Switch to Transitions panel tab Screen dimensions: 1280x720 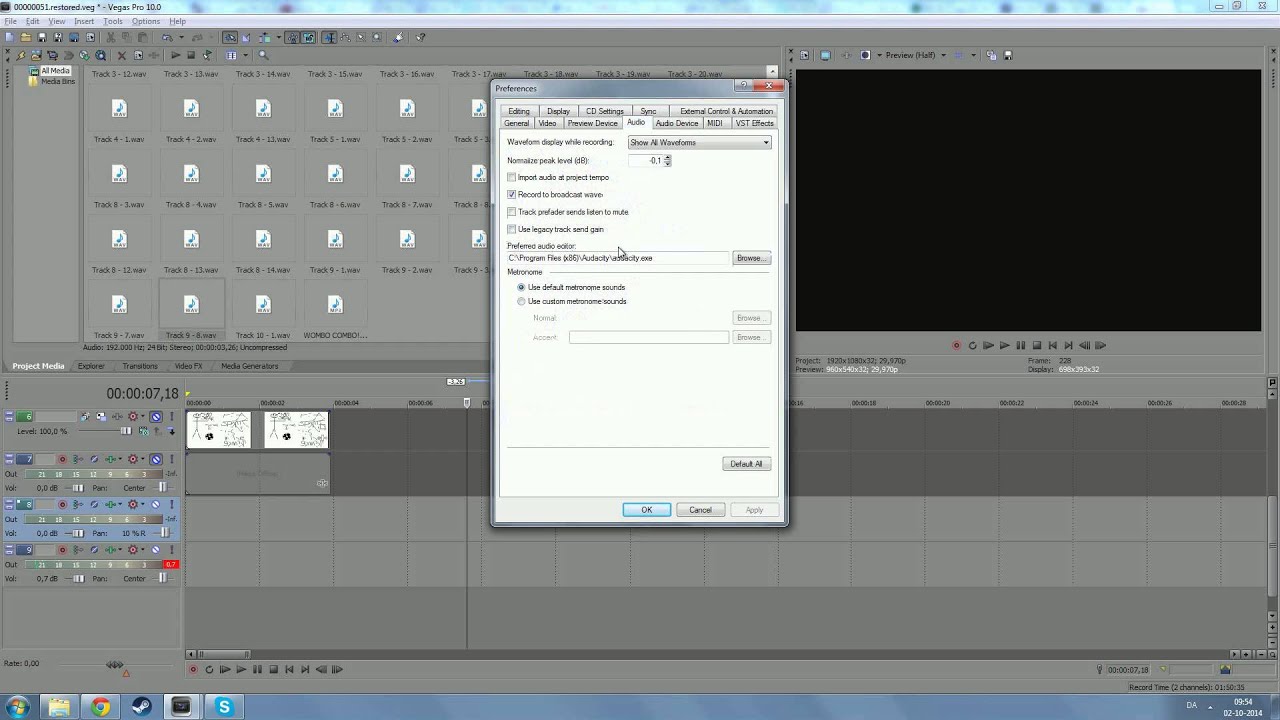pos(140,366)
